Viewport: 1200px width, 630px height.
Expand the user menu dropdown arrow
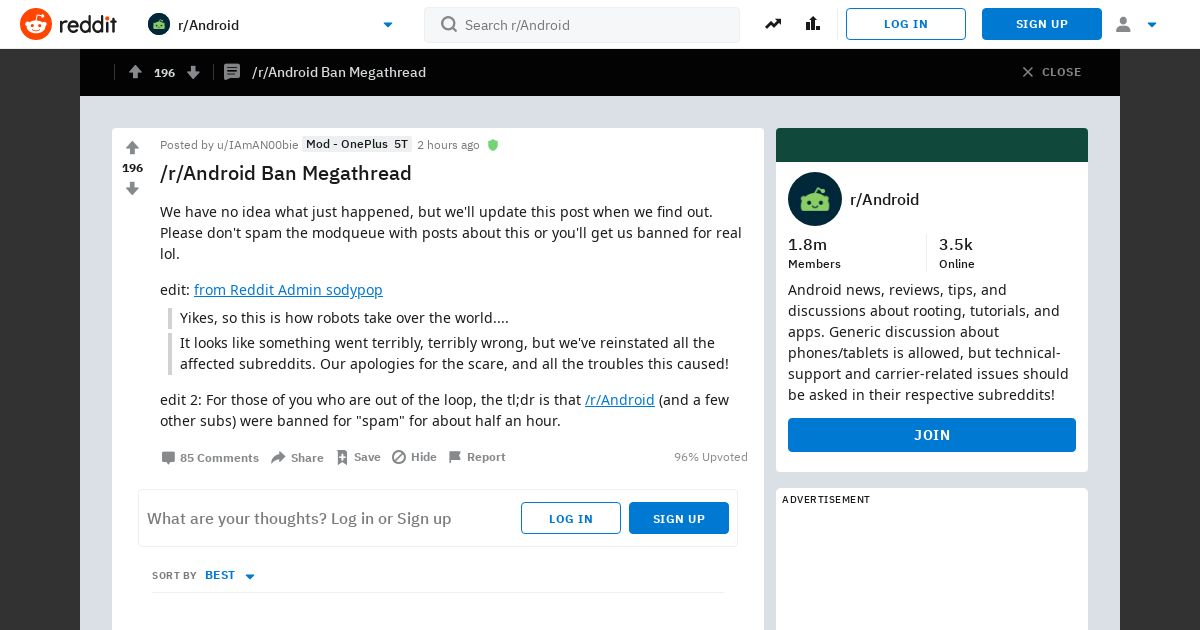(x=1152, y=25)
